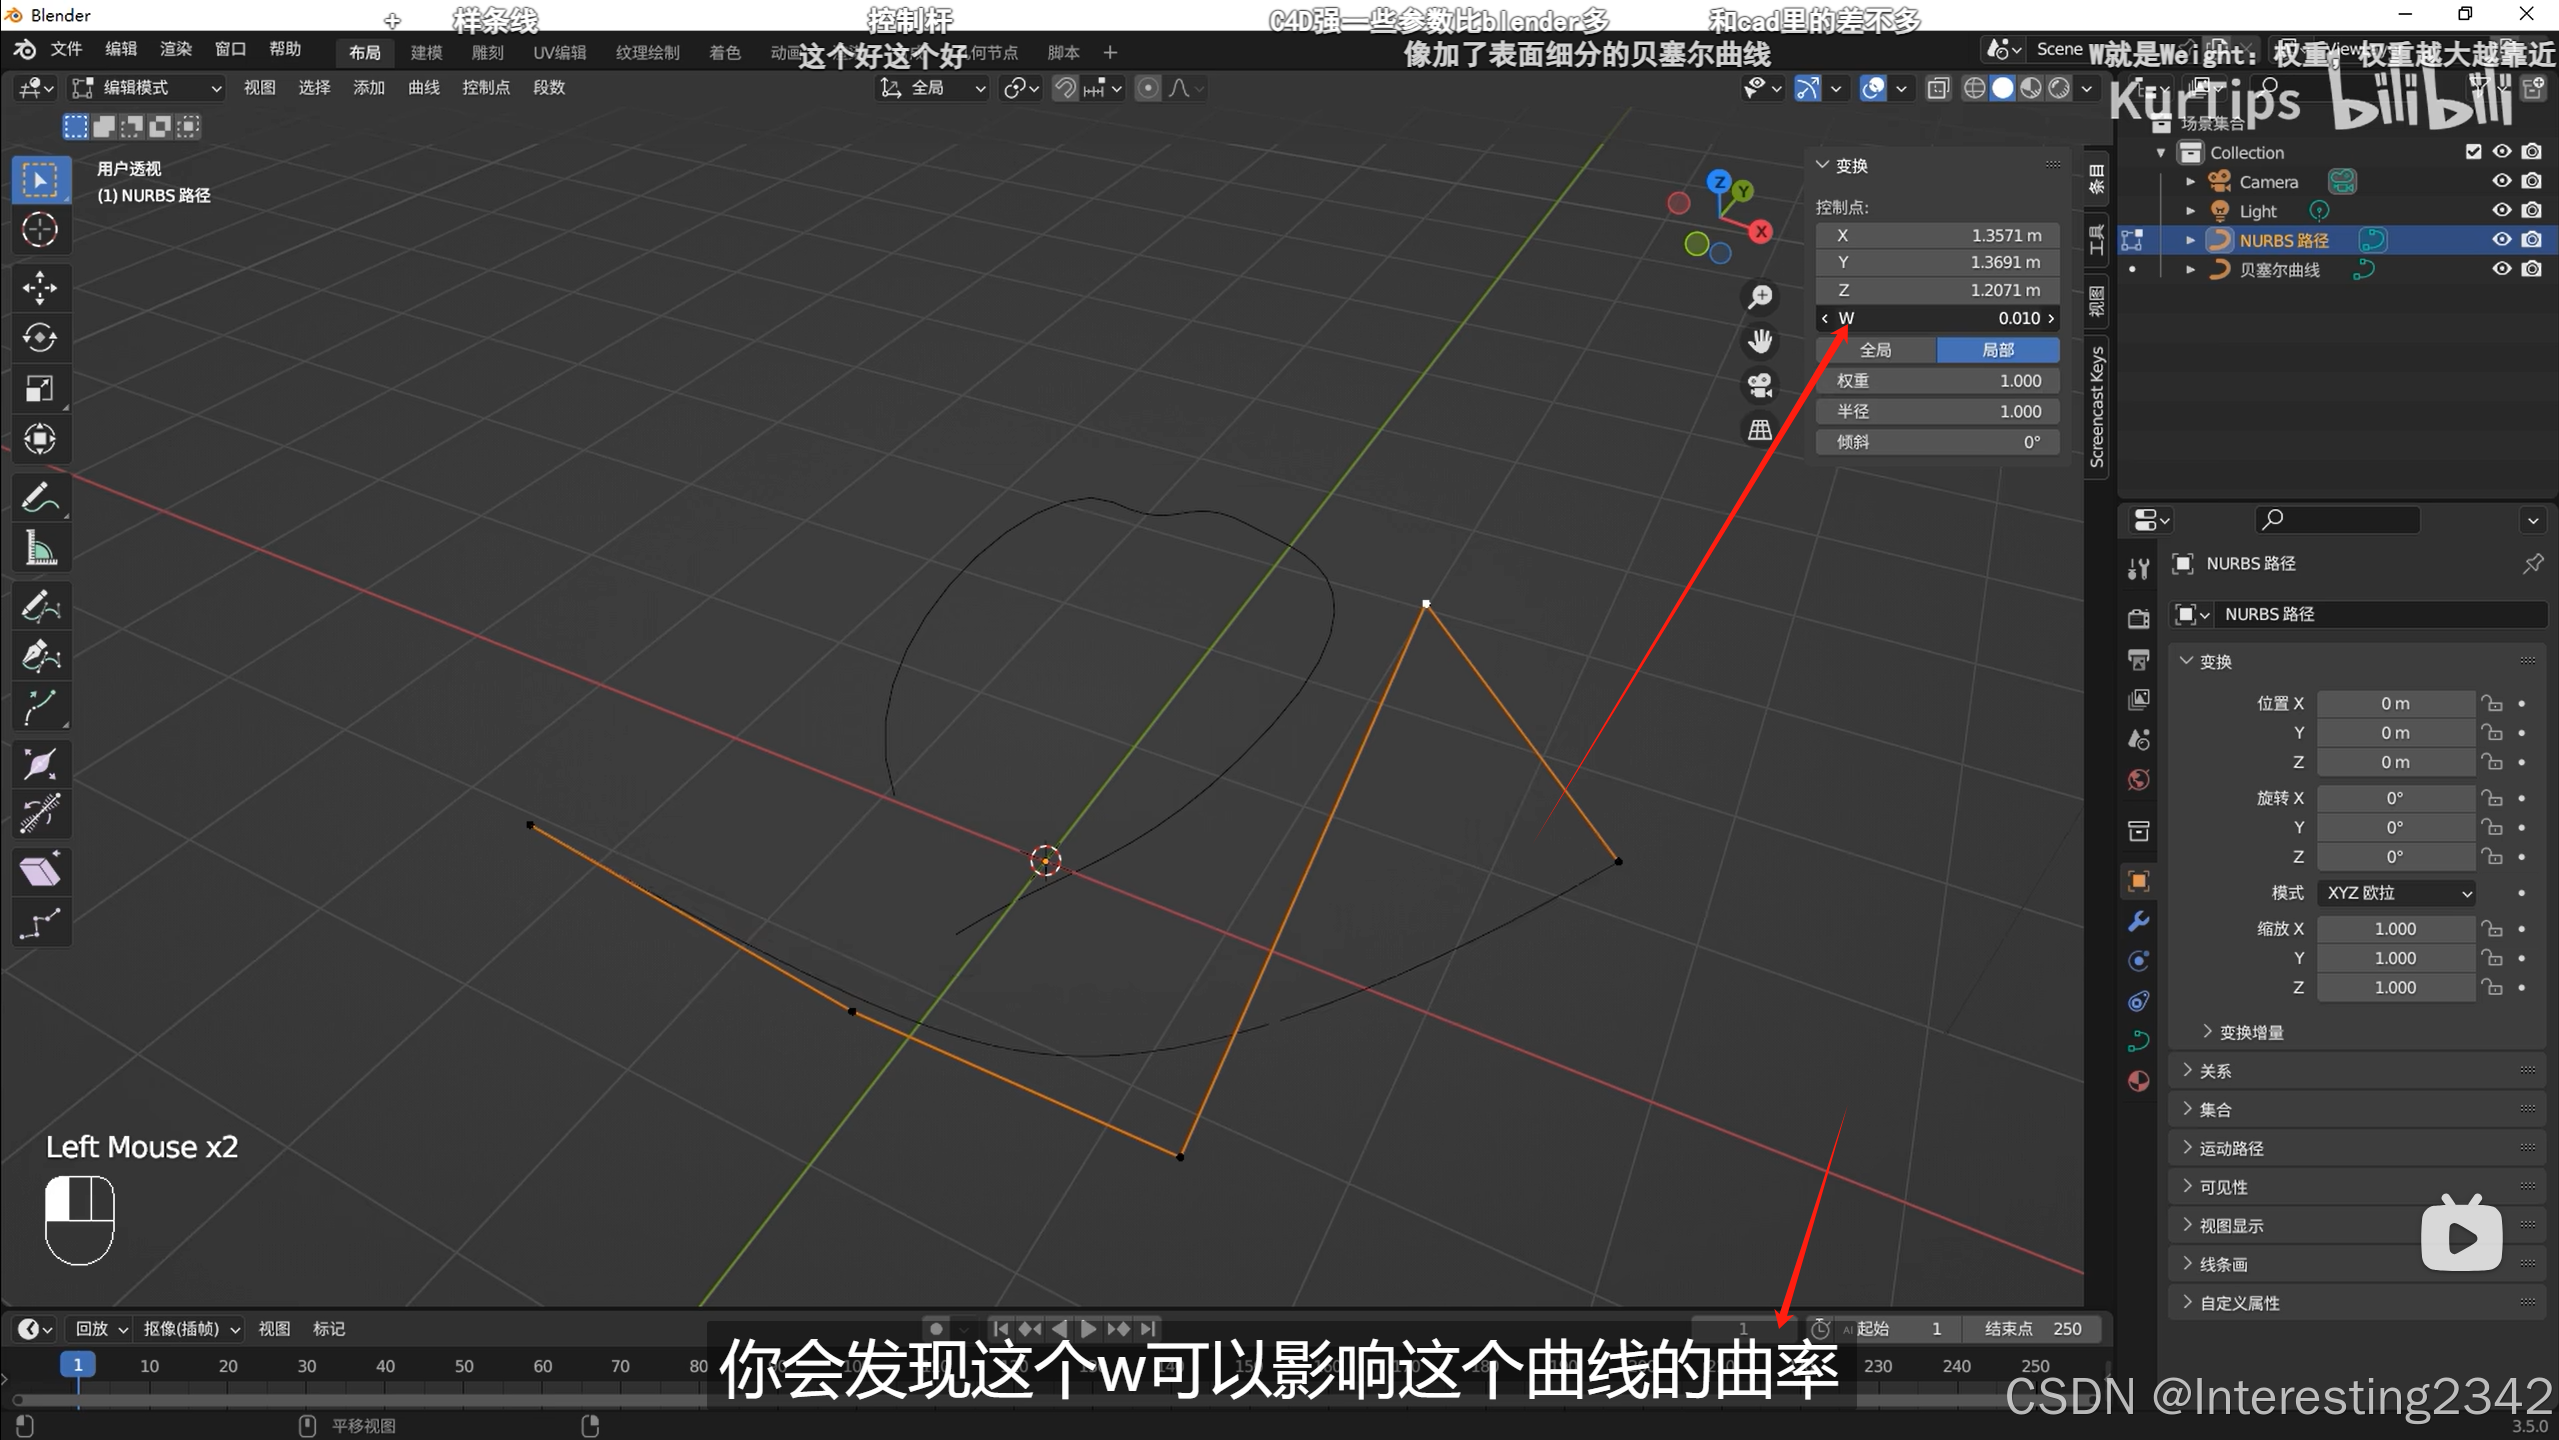Hide the Camera object in outliner

2501,181
